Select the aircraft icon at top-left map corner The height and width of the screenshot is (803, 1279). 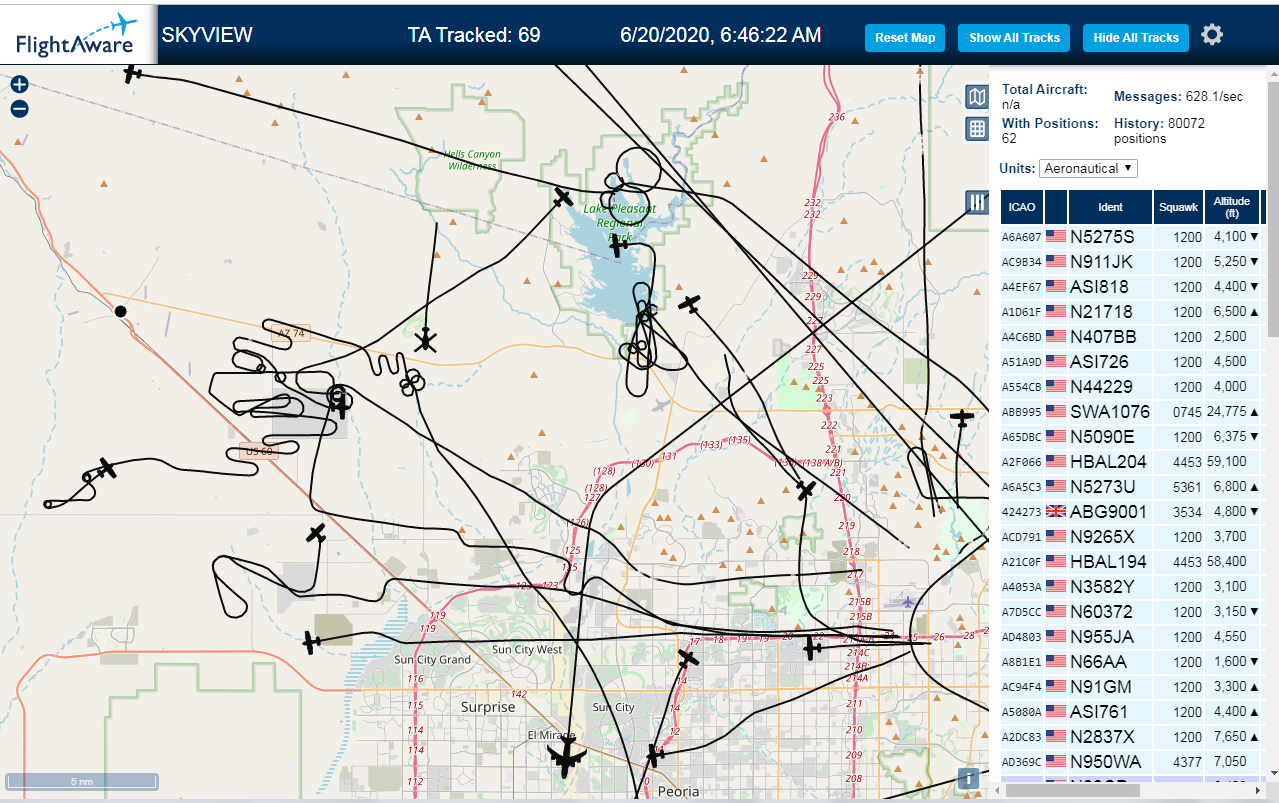coord(132,73)
